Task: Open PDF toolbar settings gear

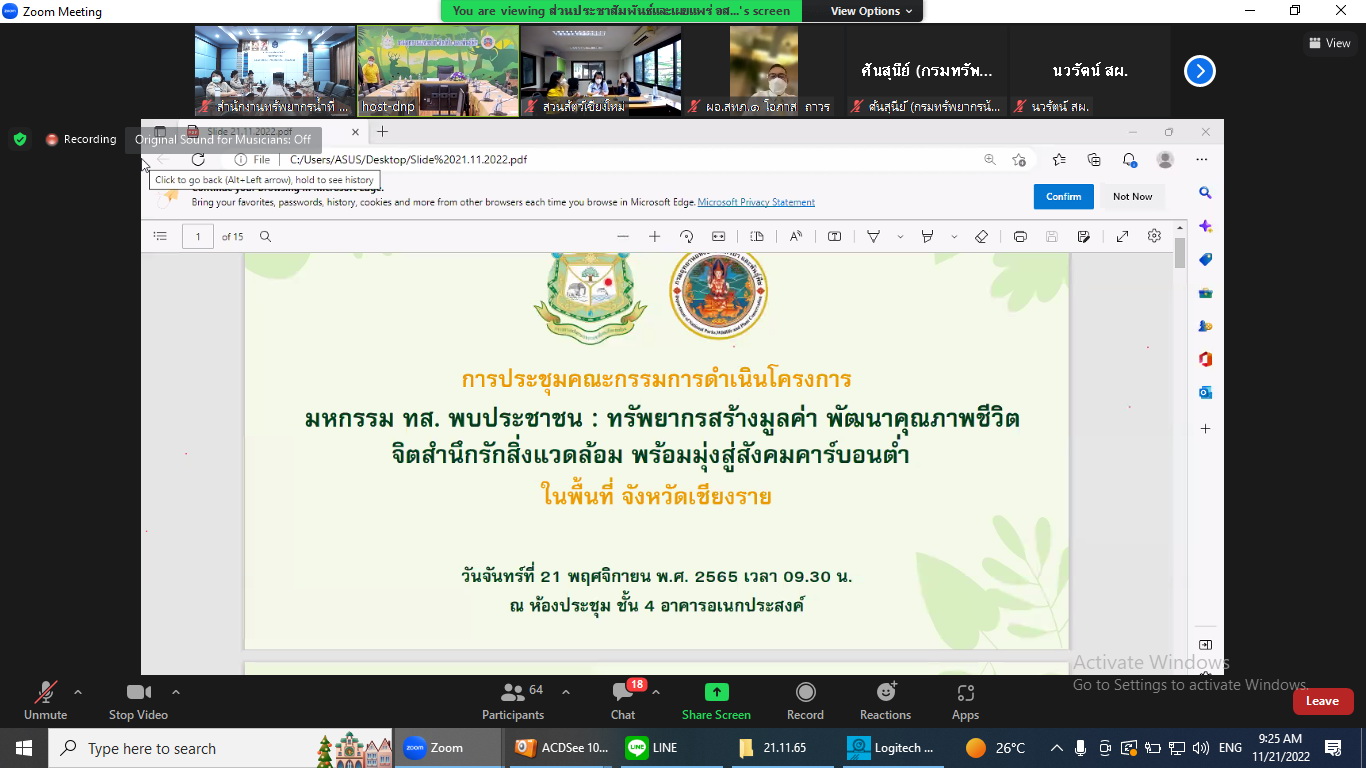Action: point(1154,236)
